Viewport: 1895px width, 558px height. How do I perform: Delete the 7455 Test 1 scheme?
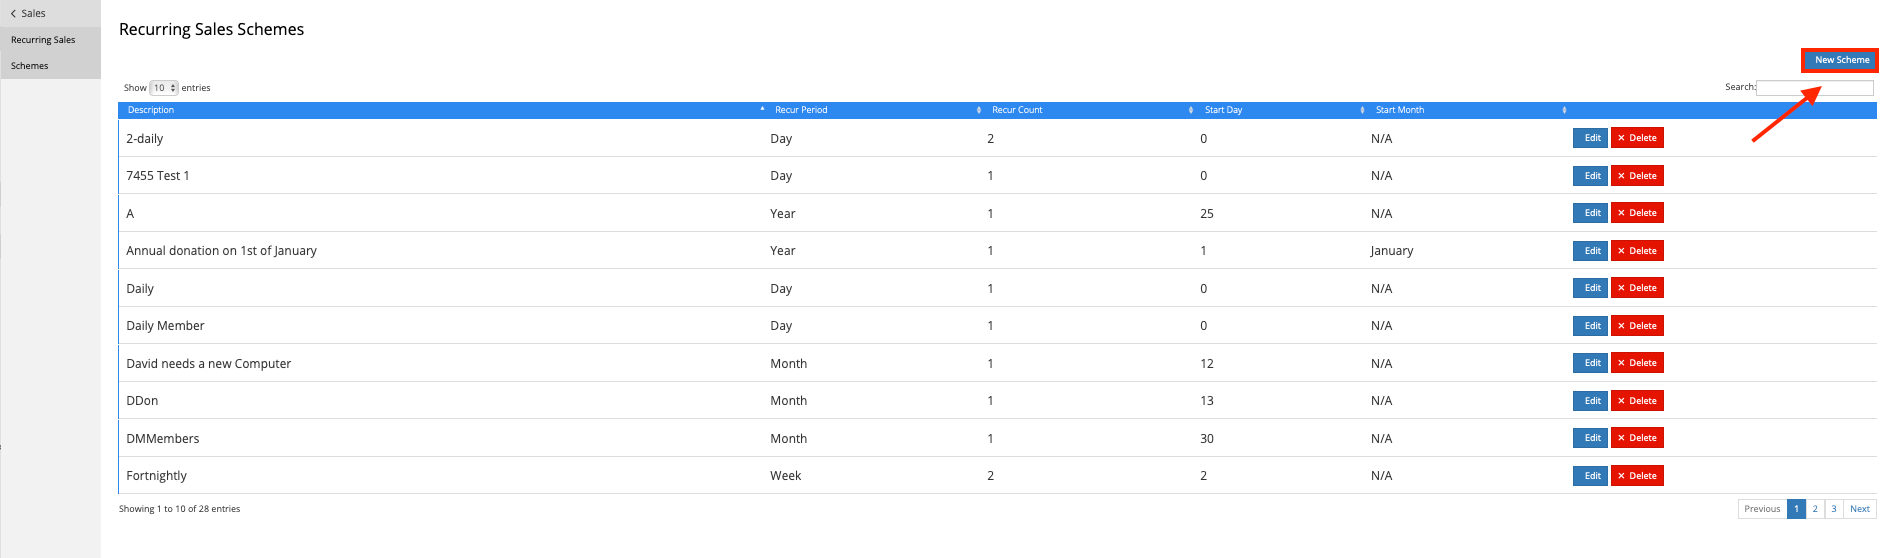click(x=1637, y=176)
